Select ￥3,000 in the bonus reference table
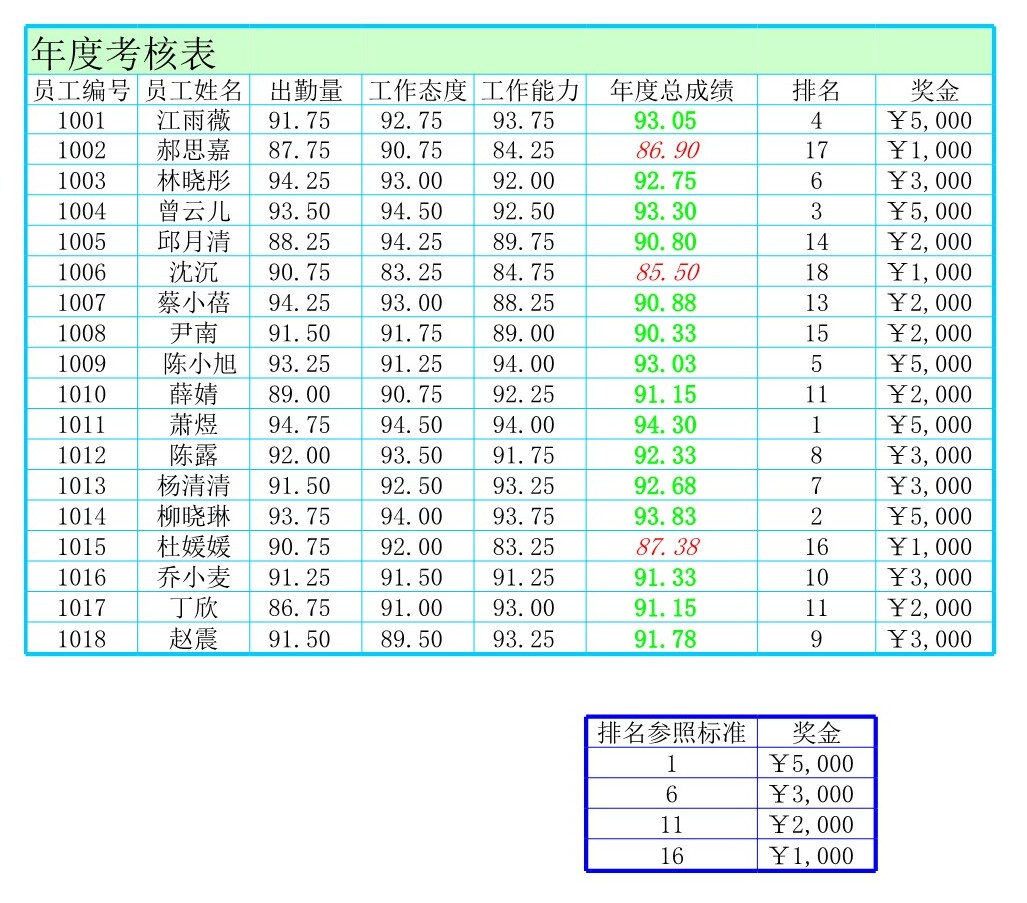This screenshot has height=903, width=1027. tap(816, 795)
